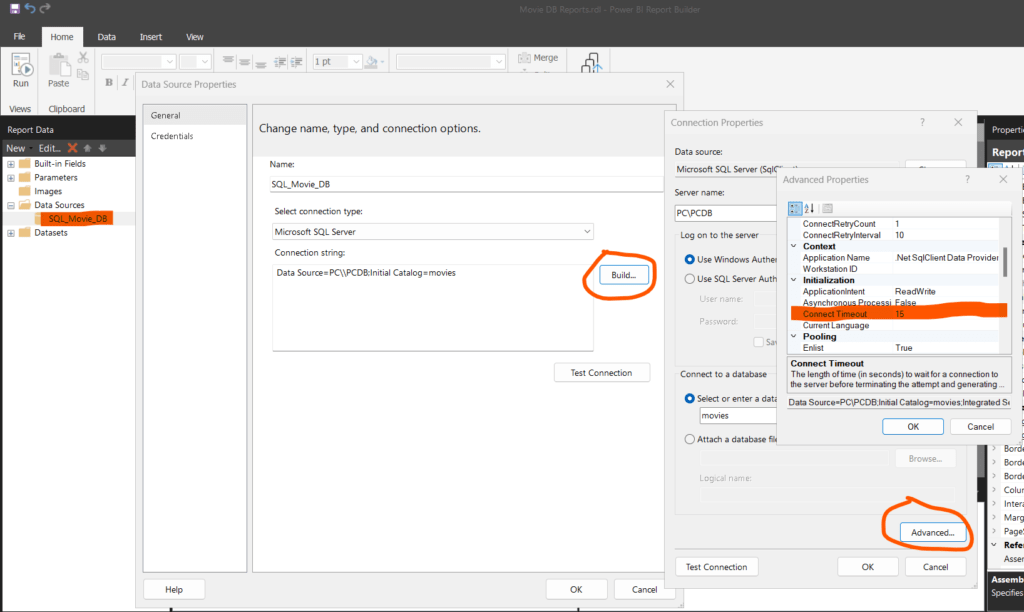Viewport: 1024px width, 612px height.
Task: Click the Cut scissors icon
Action: [x=83, y=58]
